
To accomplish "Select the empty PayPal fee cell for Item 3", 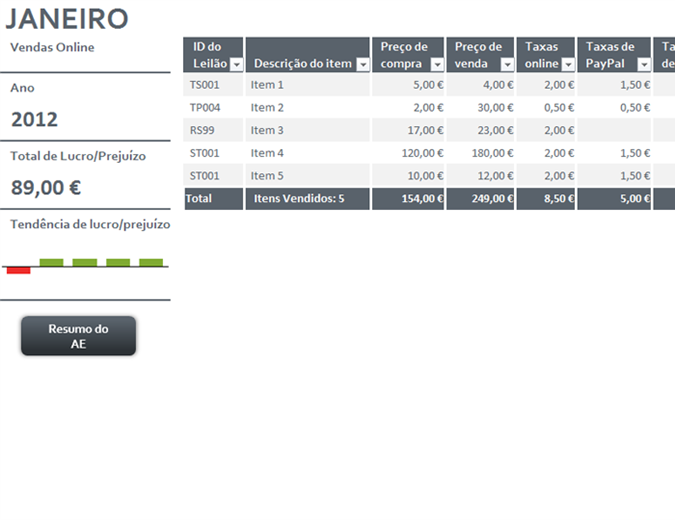I will (614, 130).
